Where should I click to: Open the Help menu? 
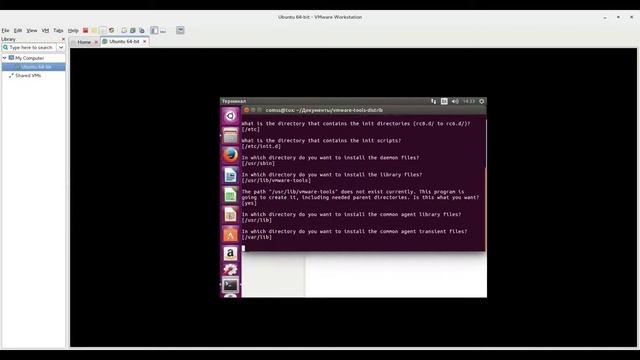[73, 31]
